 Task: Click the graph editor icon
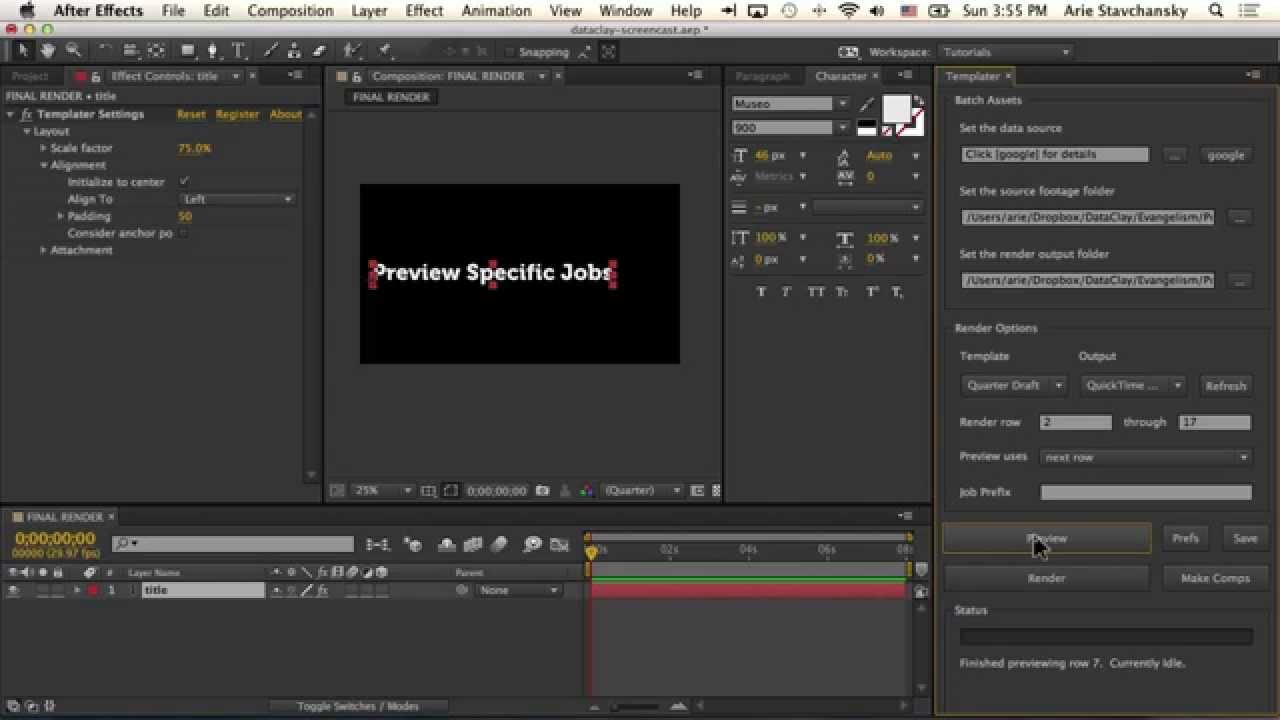click(x=561, y=544)
